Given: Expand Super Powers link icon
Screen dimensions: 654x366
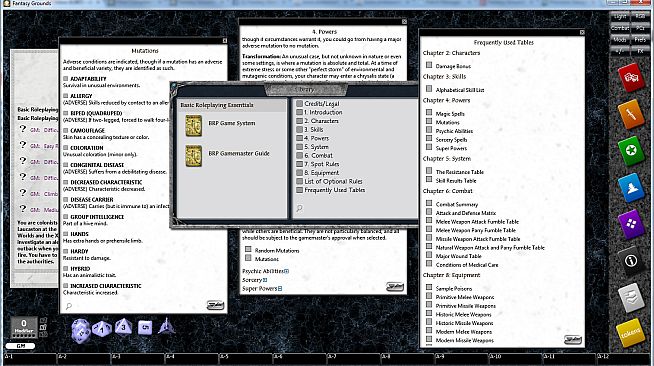Looking at the screenshot, I should [x=280, y=288].
